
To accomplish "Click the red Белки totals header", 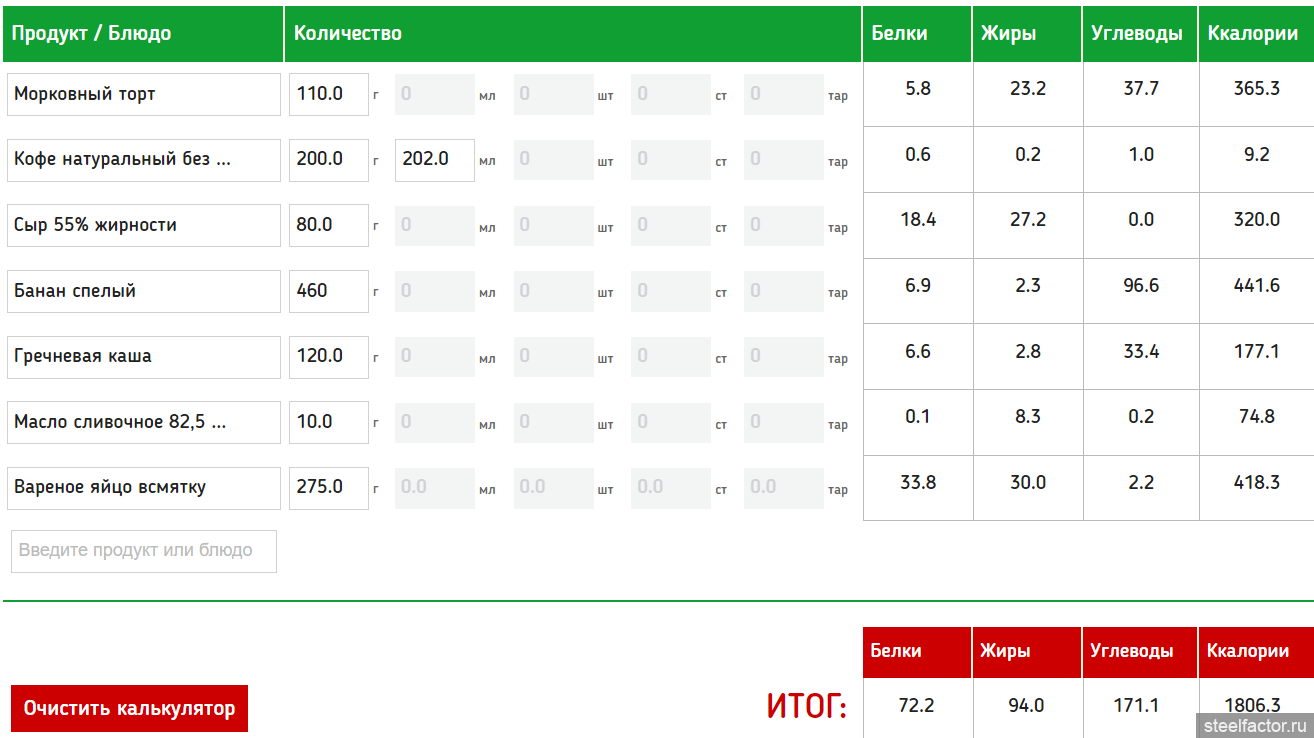I will coord(917,652).
